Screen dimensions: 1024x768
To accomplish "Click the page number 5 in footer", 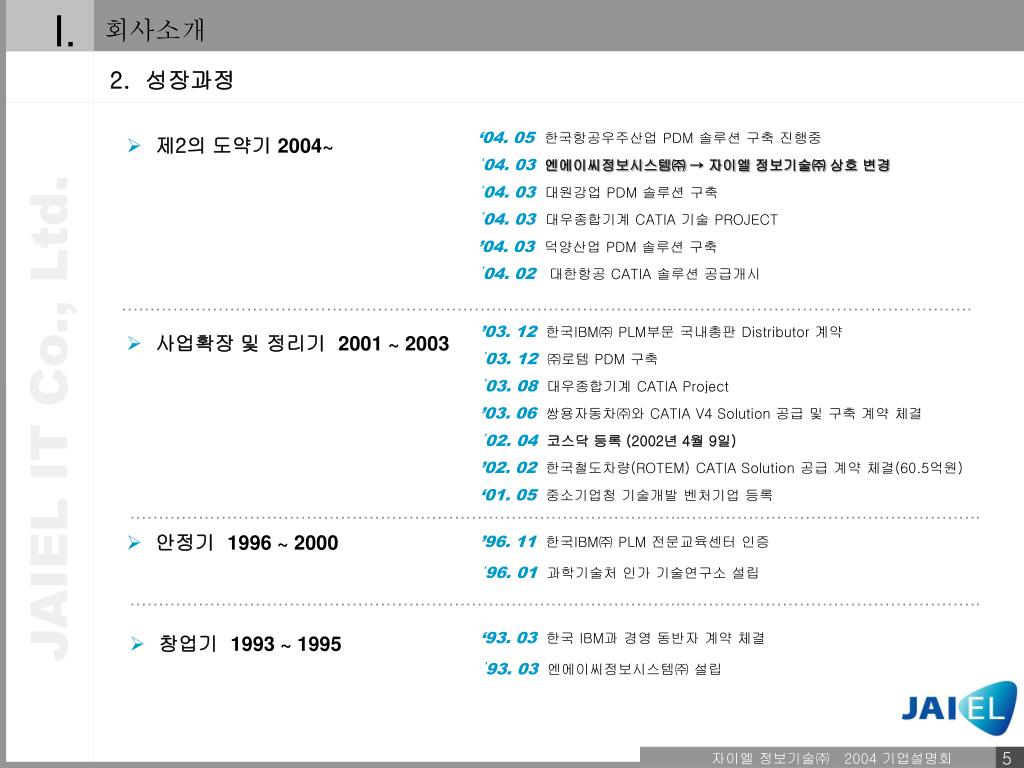I will pos(1006,758).
